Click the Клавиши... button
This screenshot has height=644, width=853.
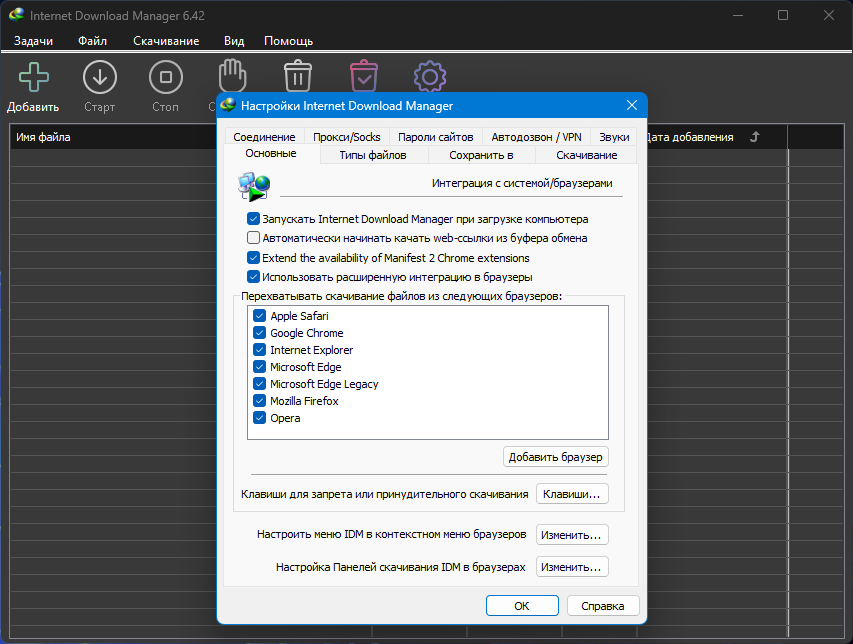pyautogui.click(x=572, y=494)
